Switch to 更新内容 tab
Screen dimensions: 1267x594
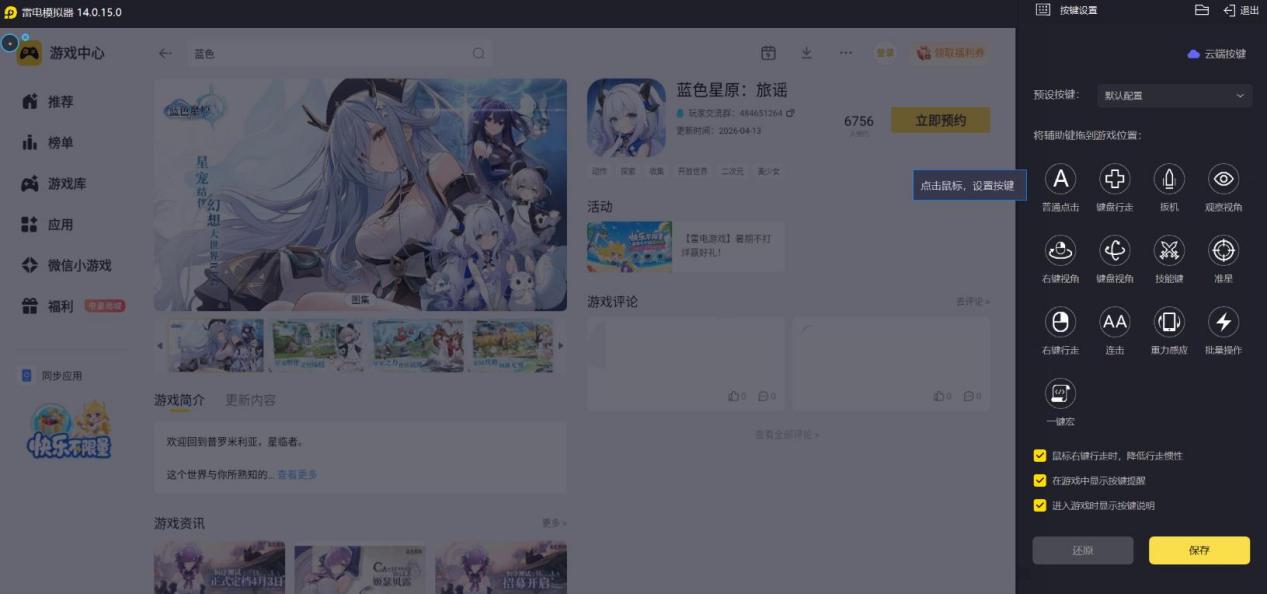(251, 400)
